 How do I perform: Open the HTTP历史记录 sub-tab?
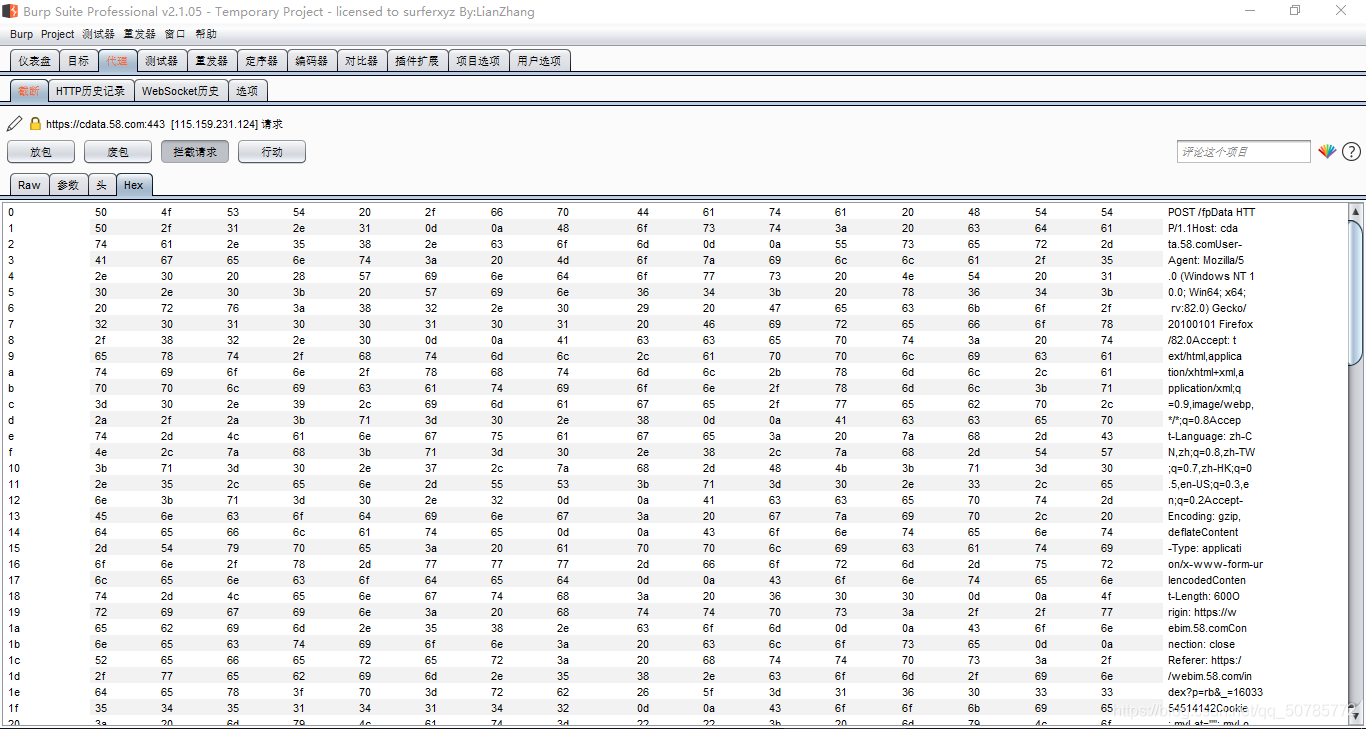90,91
